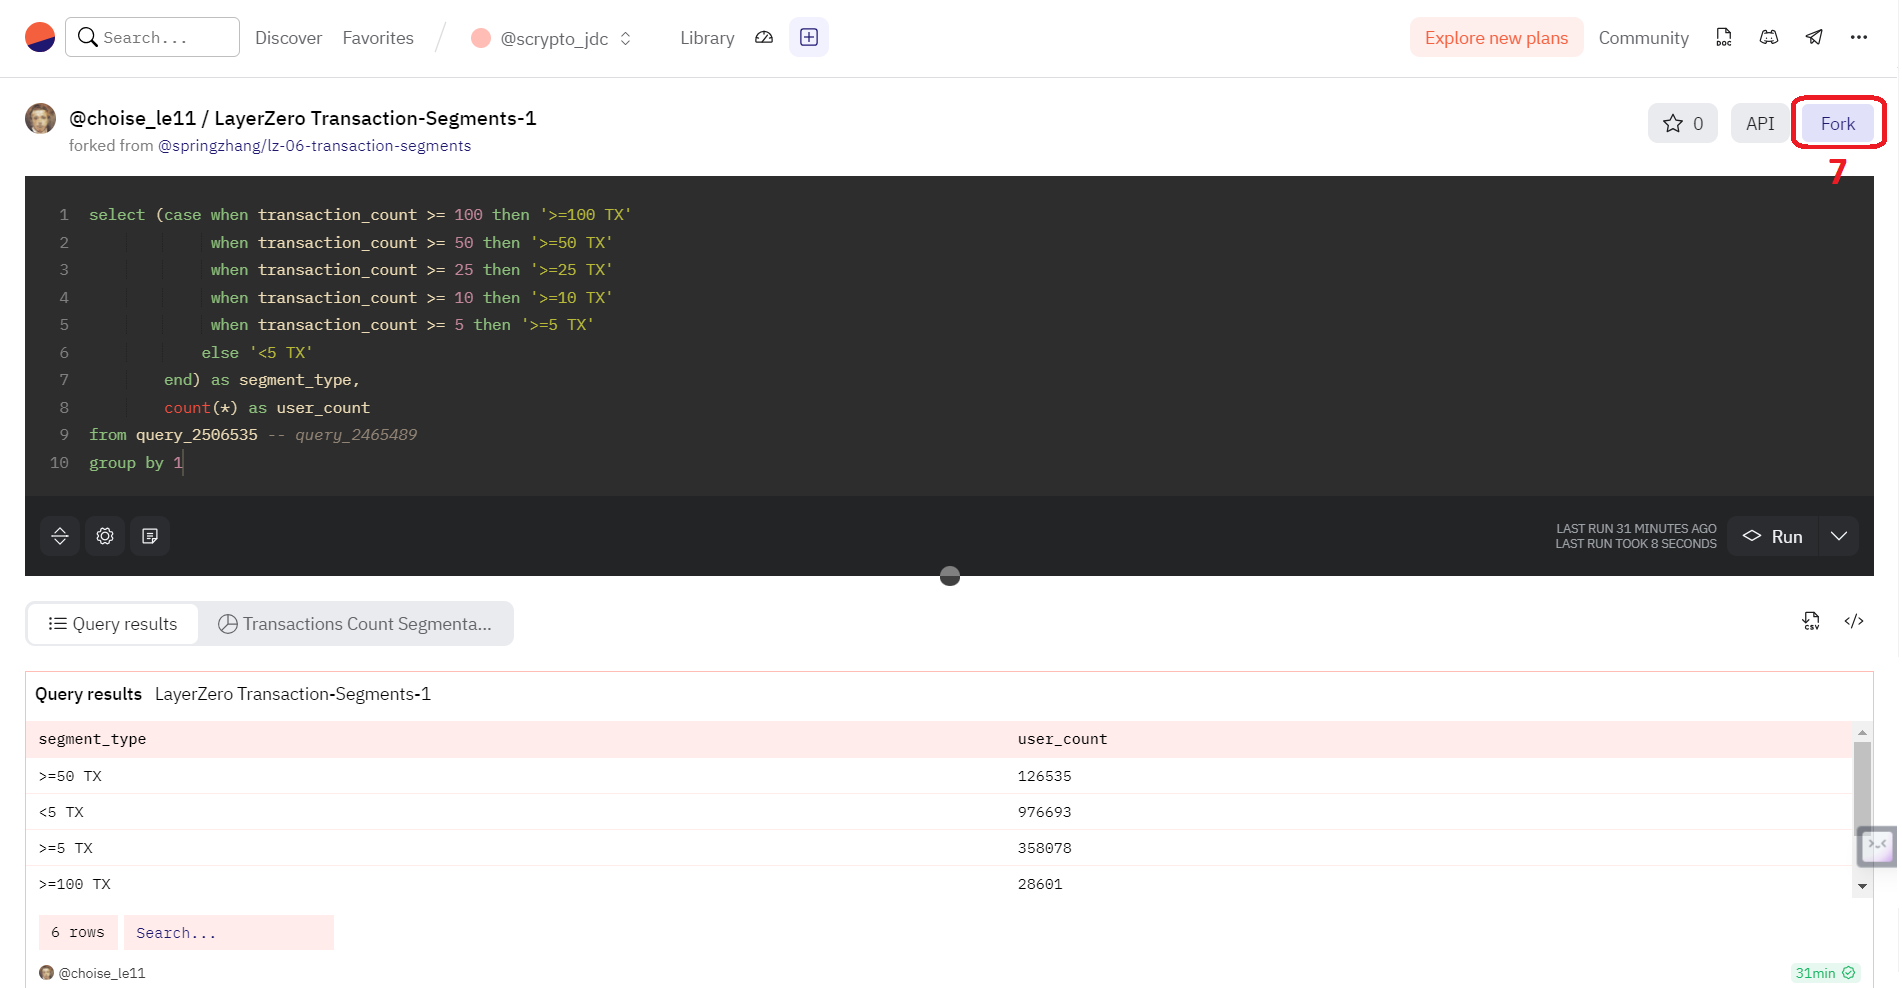1902x988 pixels.
Task: Open the Discover menu item
Action: pos(288,38)
